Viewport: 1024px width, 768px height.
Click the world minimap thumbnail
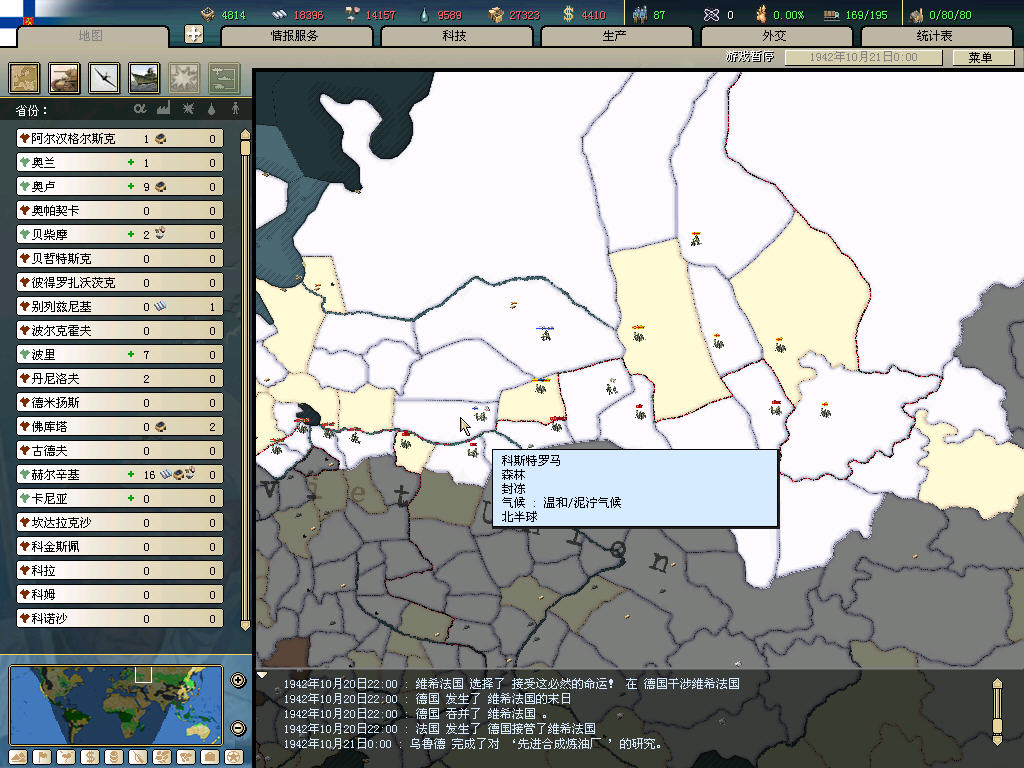pos(116,705)
